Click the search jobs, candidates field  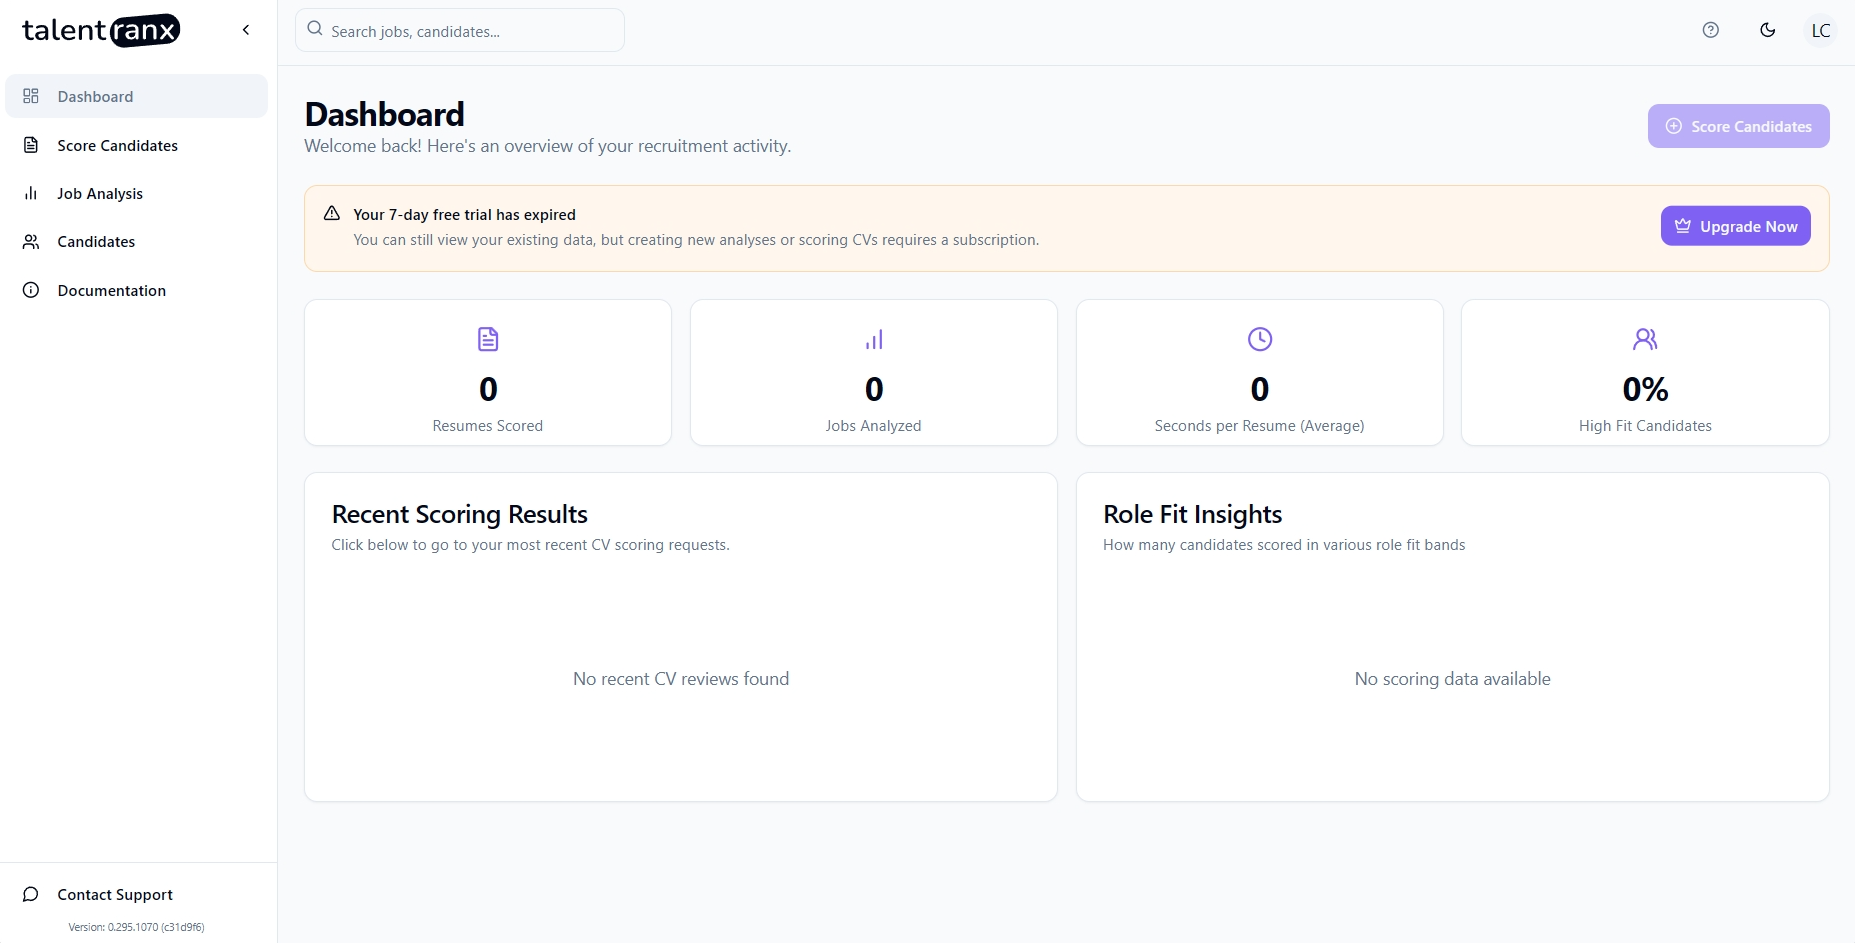click(x=460, y=31)
